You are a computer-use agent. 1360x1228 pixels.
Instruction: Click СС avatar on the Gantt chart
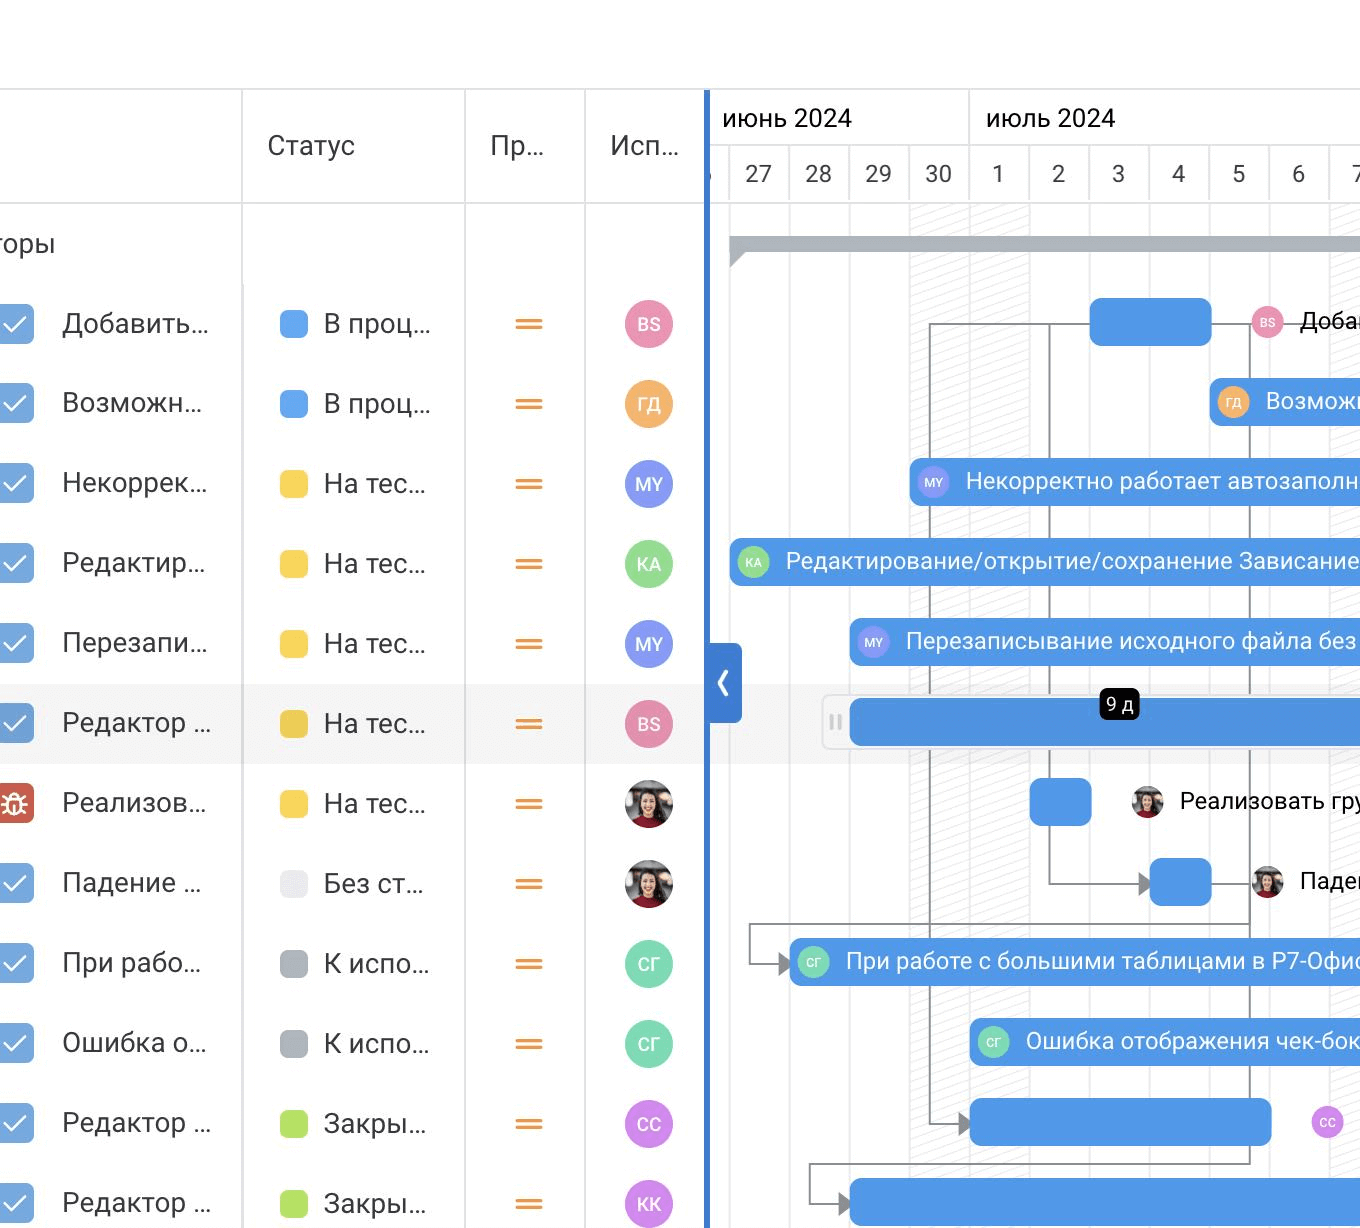pyautogui.click(x=1327, y=1122)
